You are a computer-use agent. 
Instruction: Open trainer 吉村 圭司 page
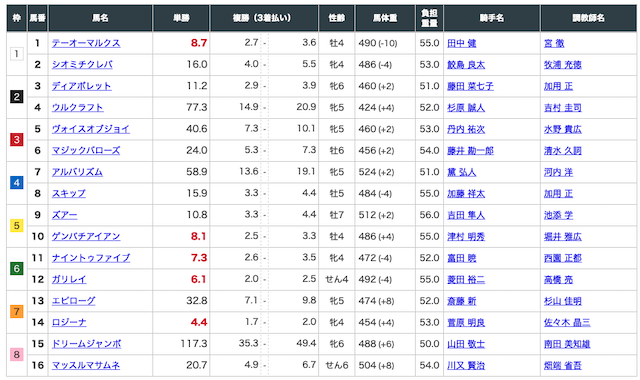(x=563, y=108)
